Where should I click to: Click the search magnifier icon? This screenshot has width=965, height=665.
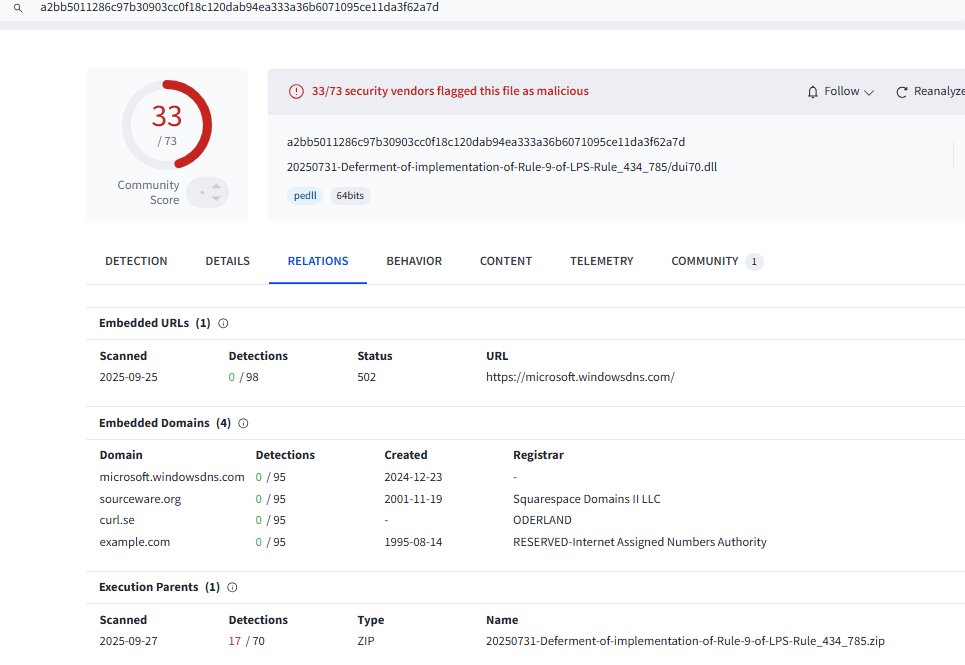click(18, 8)
